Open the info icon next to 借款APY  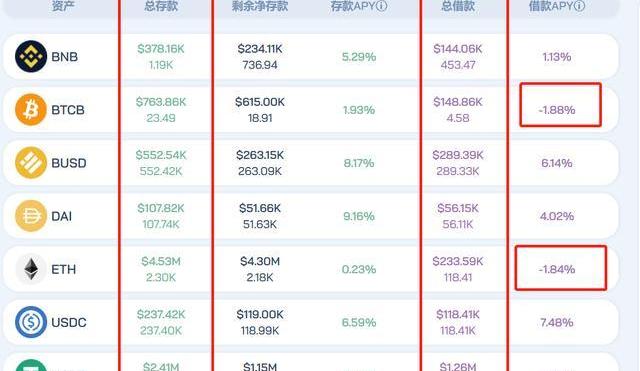579,6
